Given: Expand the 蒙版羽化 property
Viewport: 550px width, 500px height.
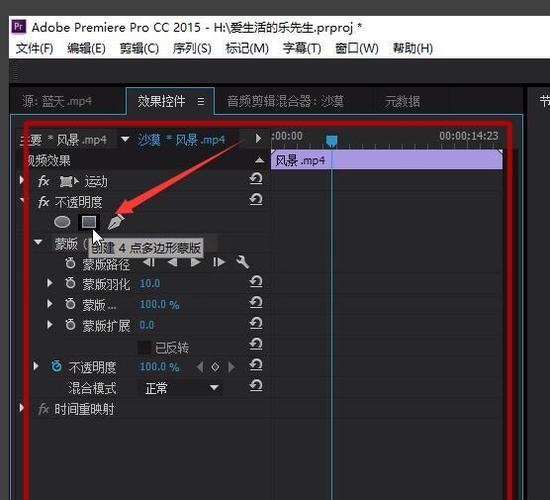Looking at the screenshot, I should pos(50,283).
